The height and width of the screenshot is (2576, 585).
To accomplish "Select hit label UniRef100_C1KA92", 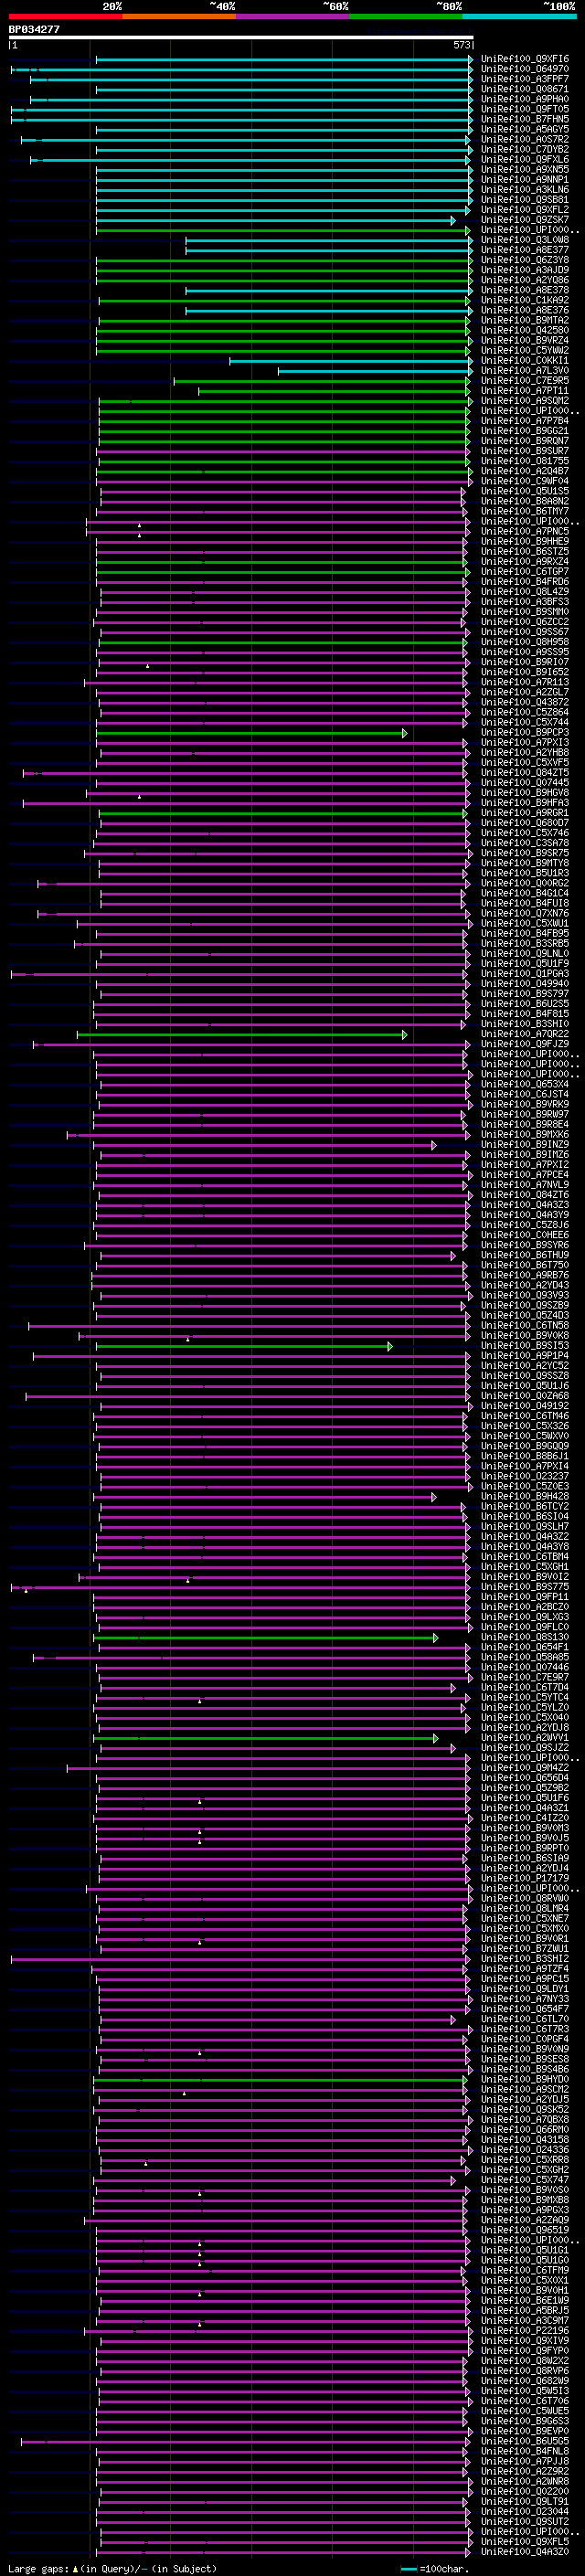I will coord(524,301).
